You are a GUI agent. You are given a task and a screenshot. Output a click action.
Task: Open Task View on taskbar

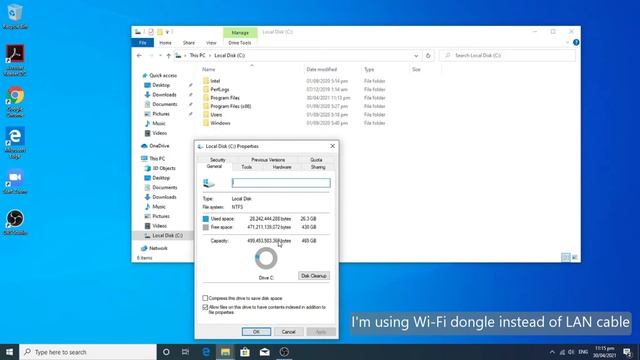click(x=185, y=352)
